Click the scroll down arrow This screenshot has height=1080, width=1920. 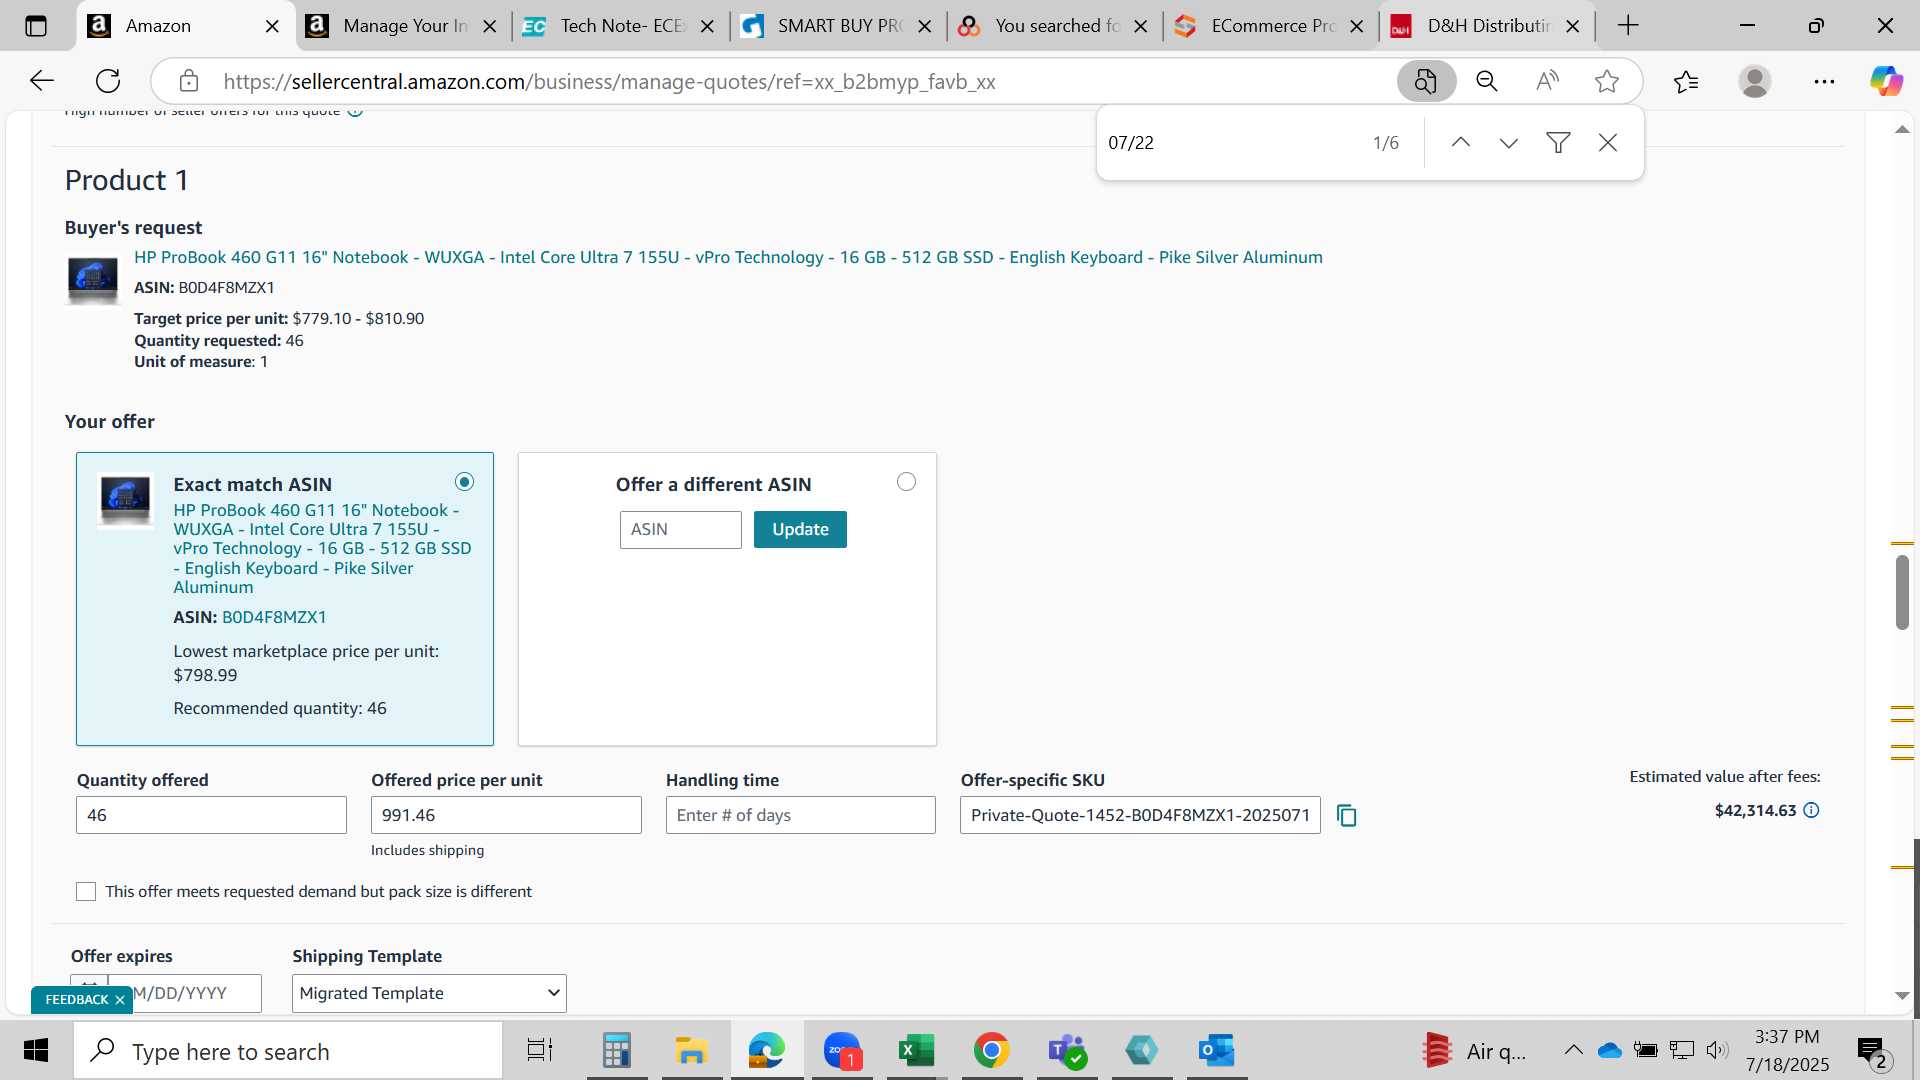coord(1902,996)
